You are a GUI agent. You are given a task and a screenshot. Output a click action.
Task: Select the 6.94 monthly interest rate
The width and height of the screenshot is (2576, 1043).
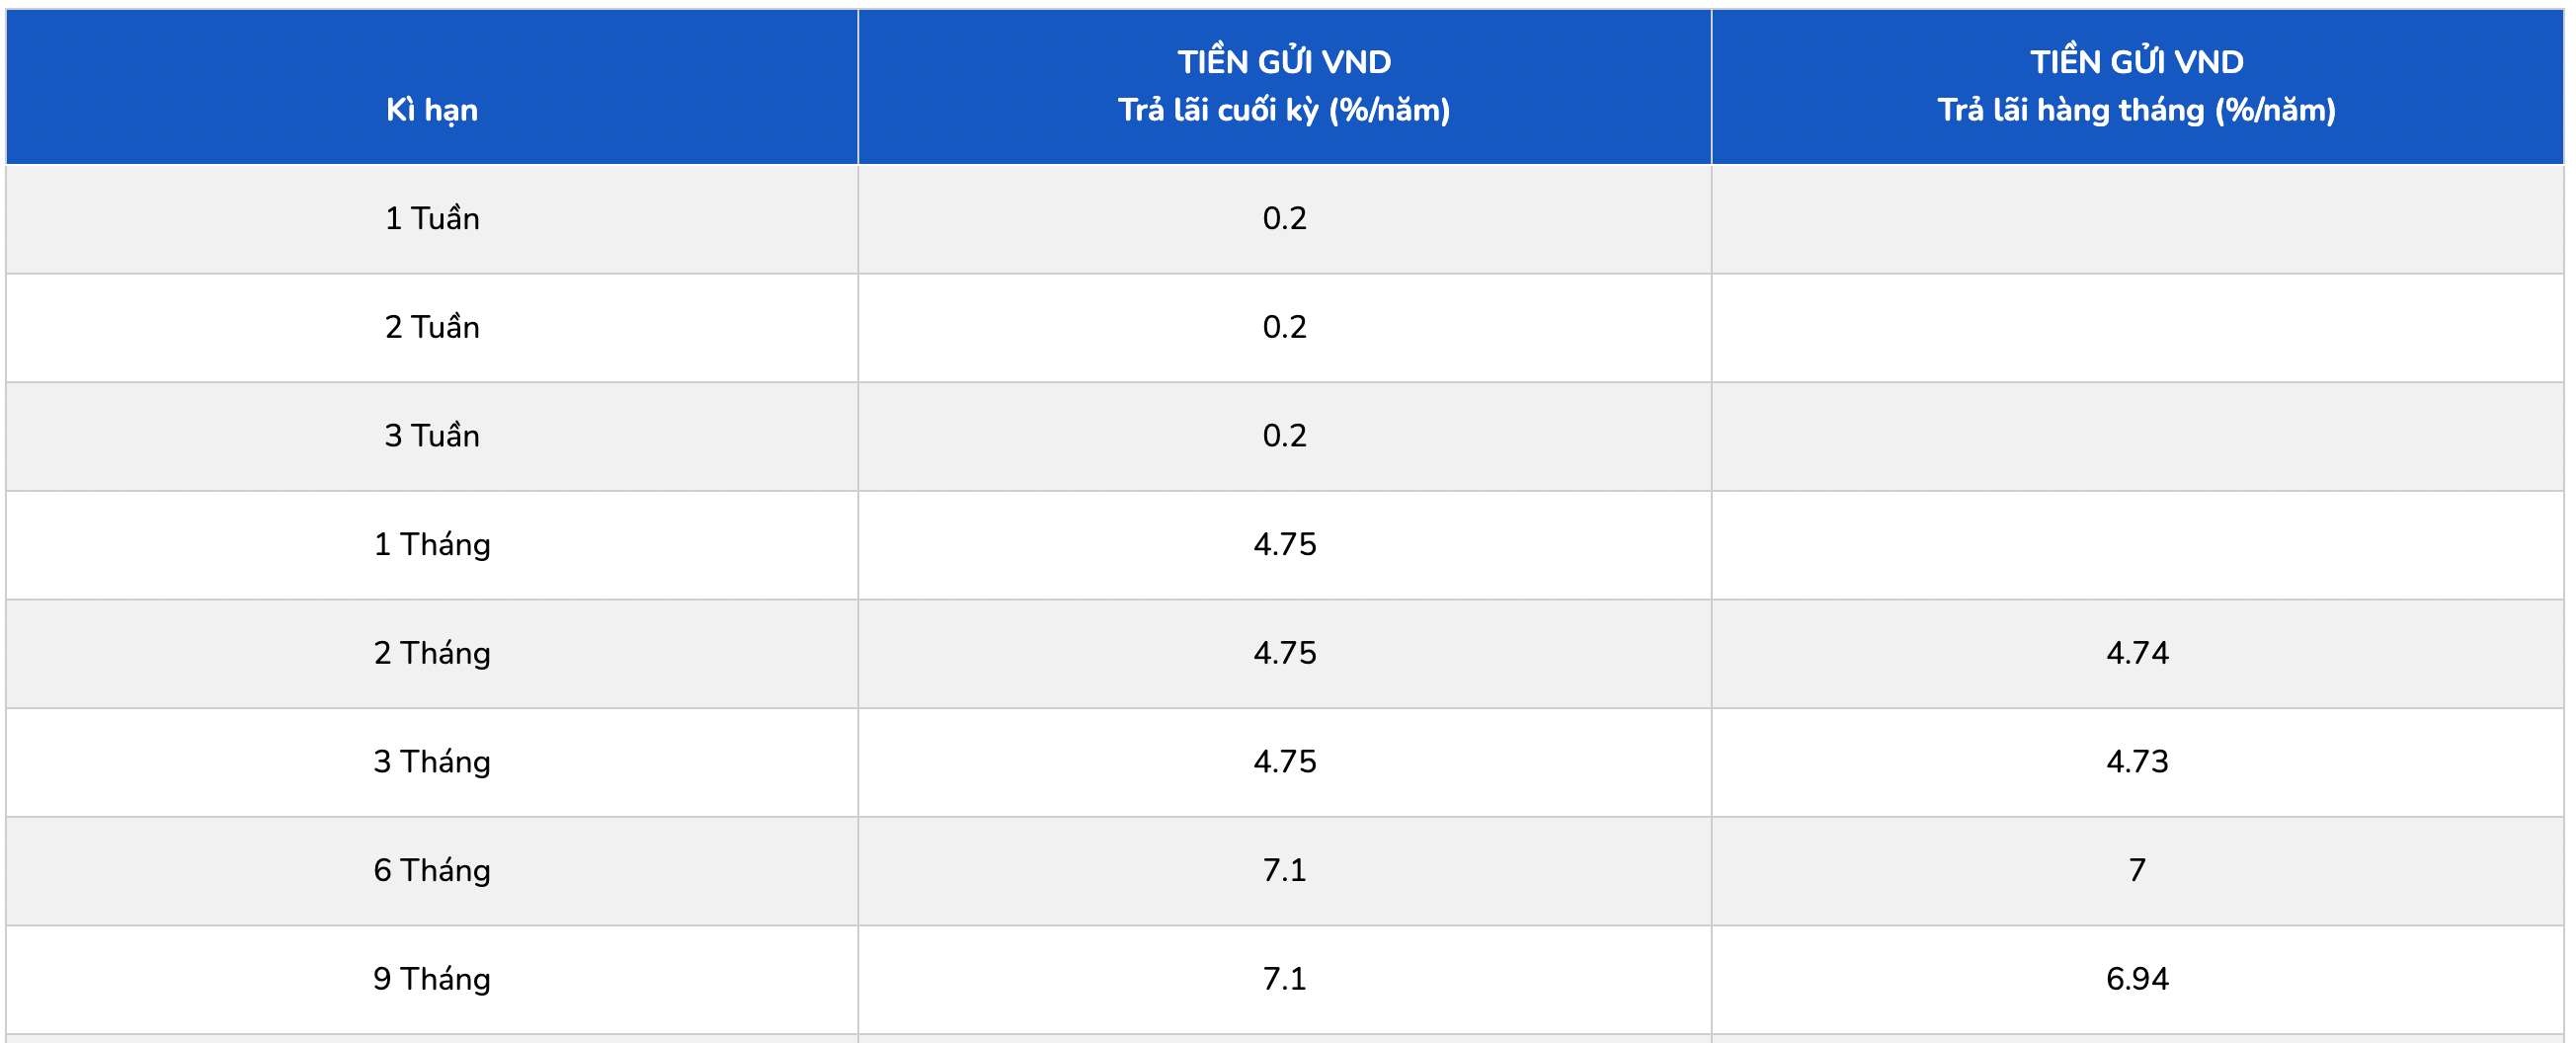coord(2137,979)
